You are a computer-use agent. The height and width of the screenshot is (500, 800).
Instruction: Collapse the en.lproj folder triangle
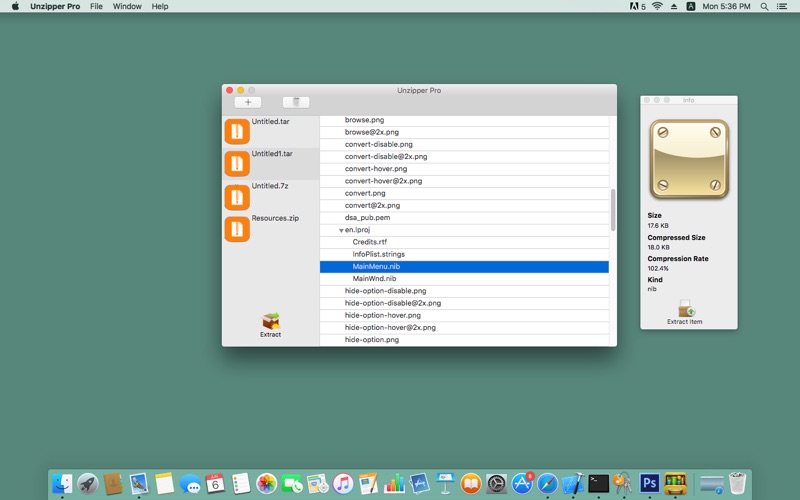341,231
